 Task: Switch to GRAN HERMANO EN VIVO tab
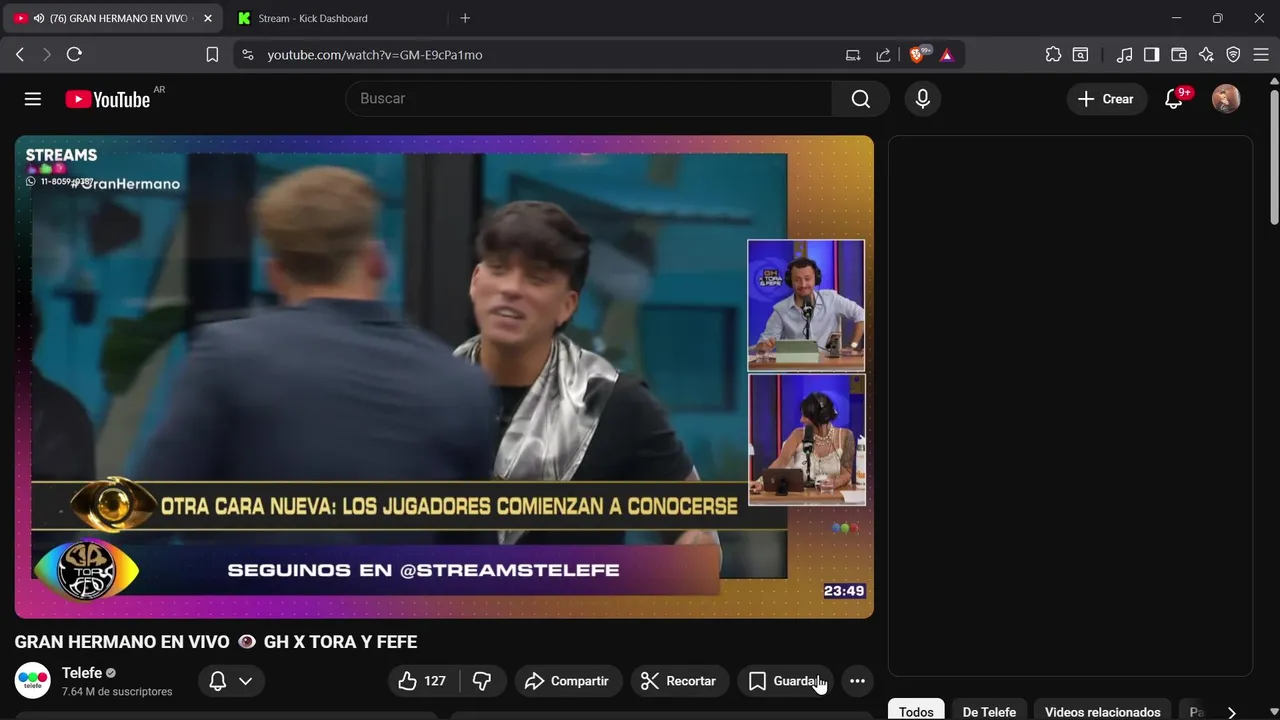pos(113,18)
